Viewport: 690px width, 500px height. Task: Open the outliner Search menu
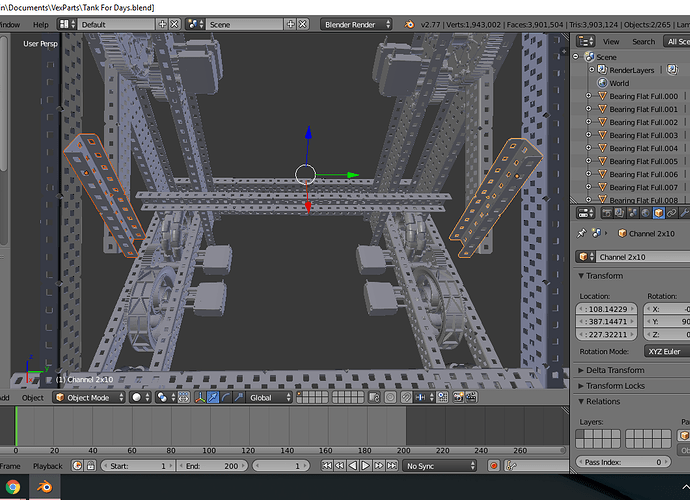click(643, 41)
